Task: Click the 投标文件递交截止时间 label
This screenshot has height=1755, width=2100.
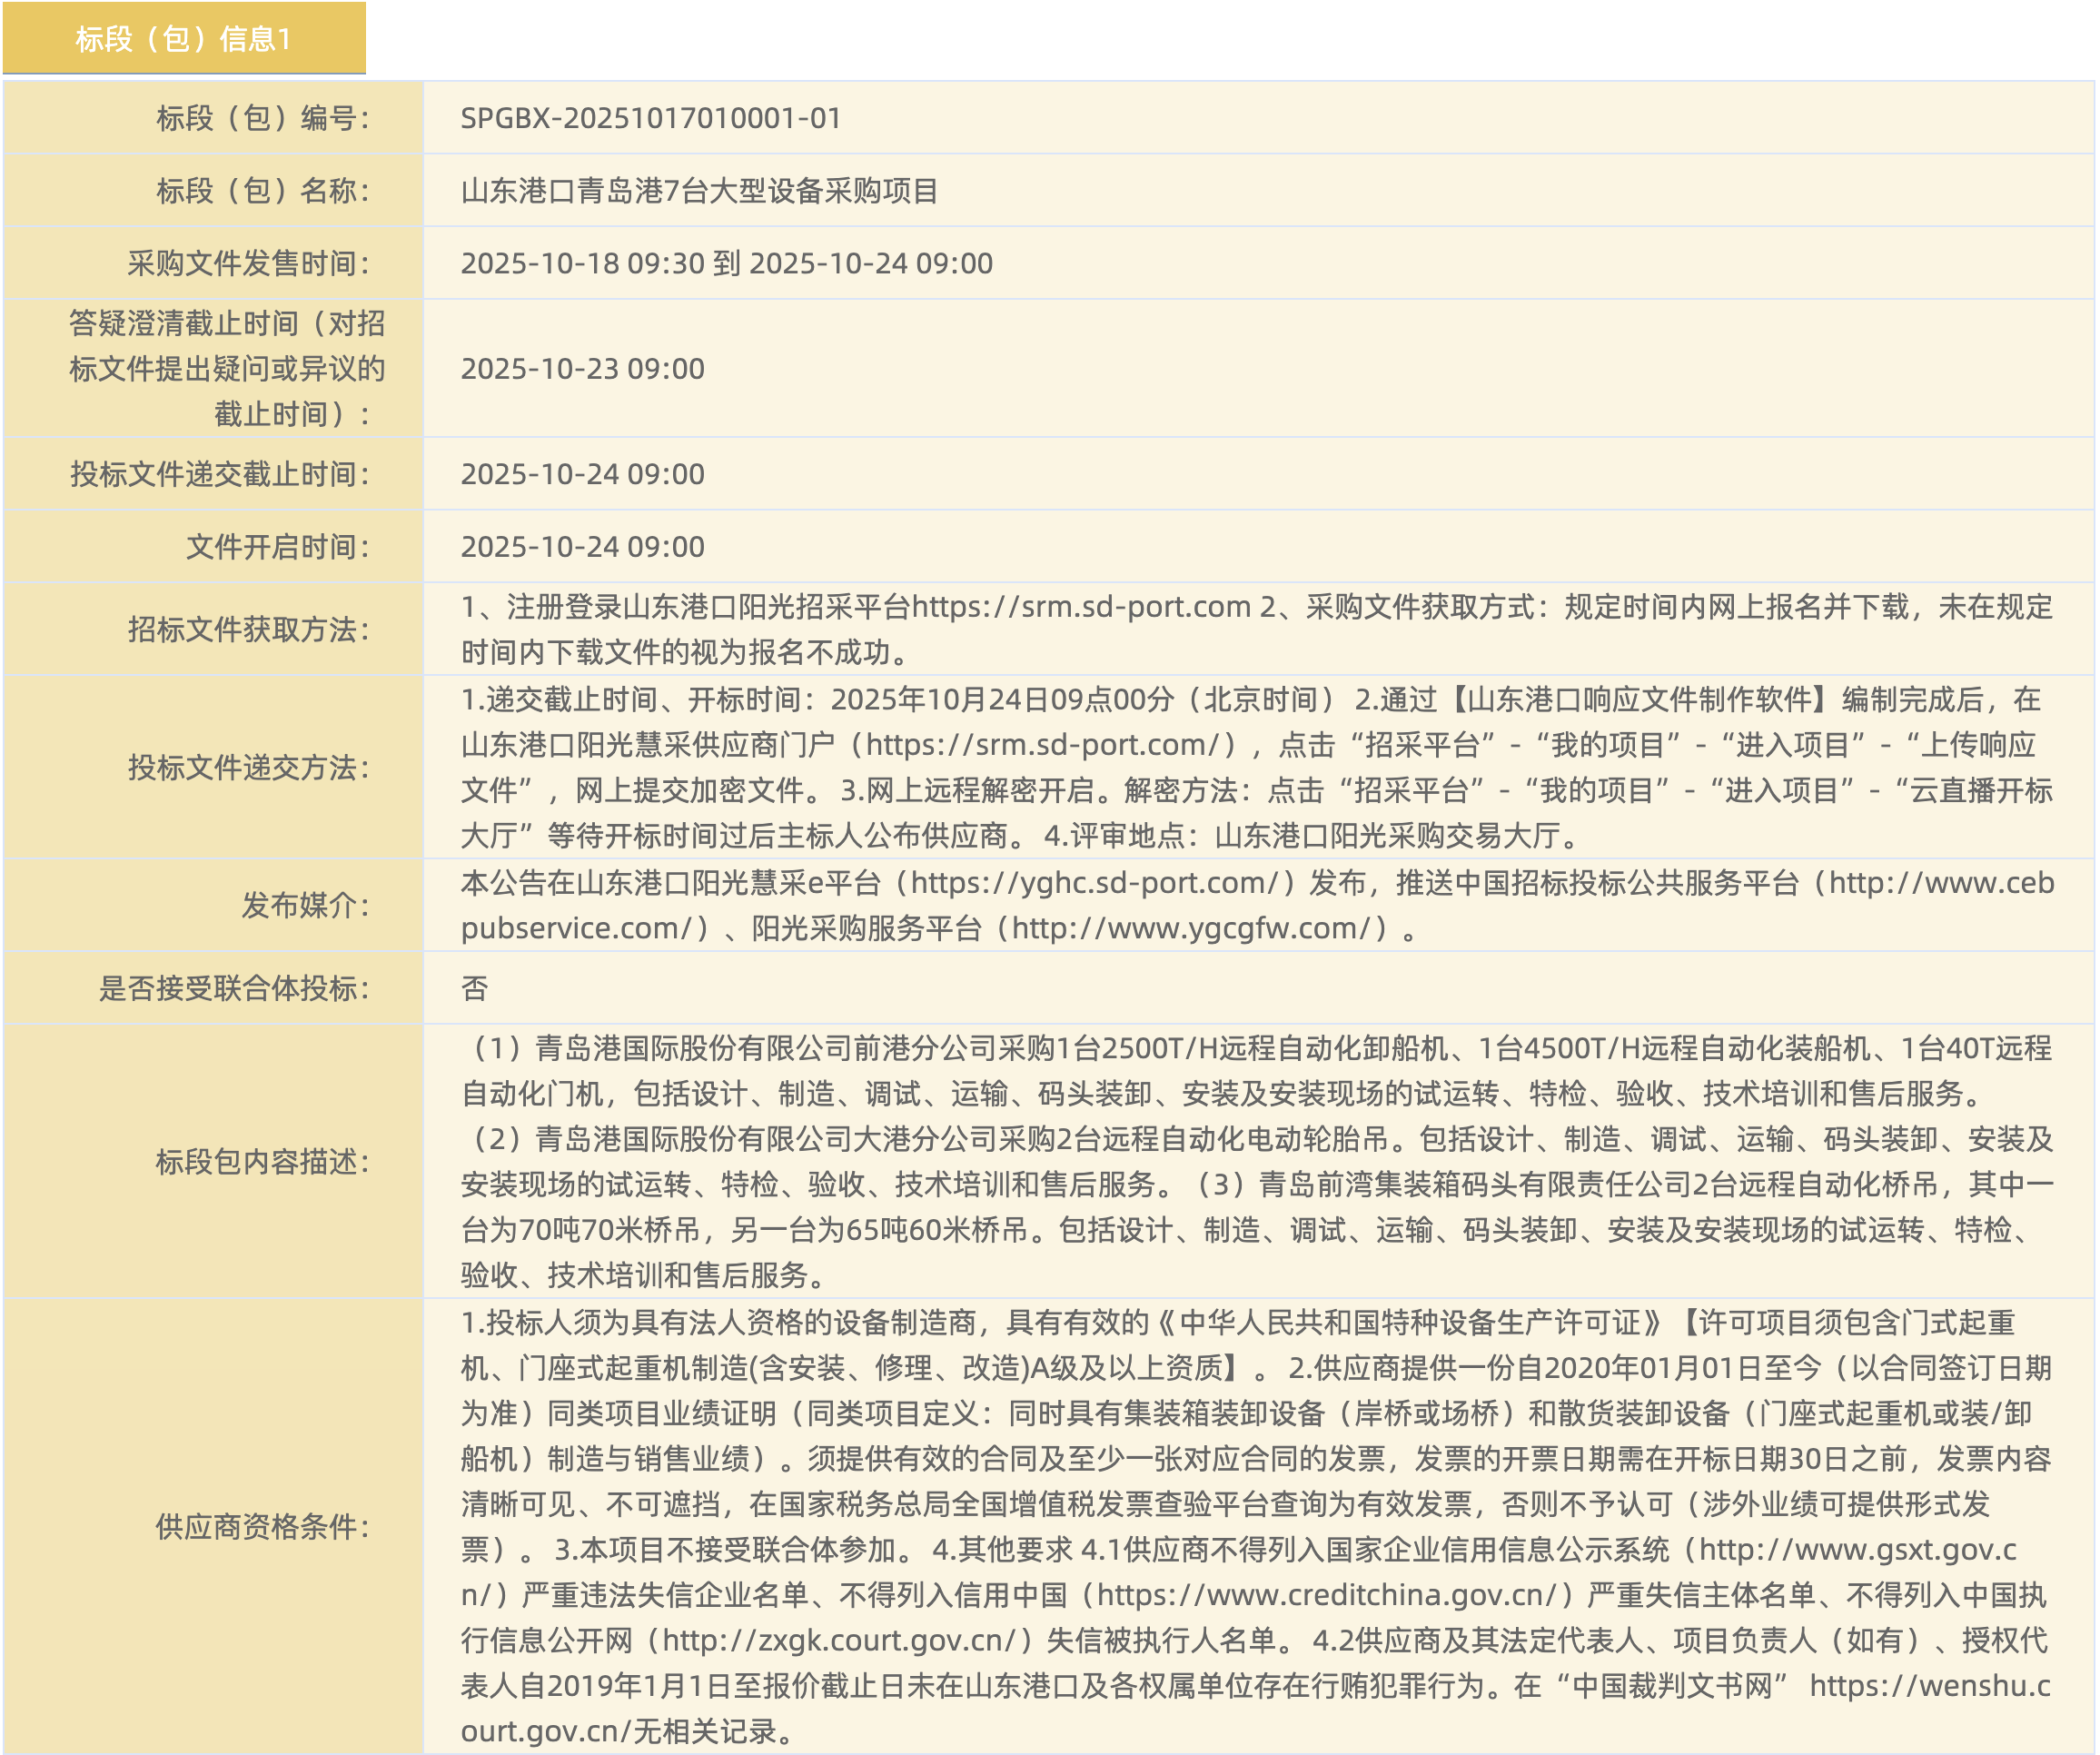Action: point(220,474)
